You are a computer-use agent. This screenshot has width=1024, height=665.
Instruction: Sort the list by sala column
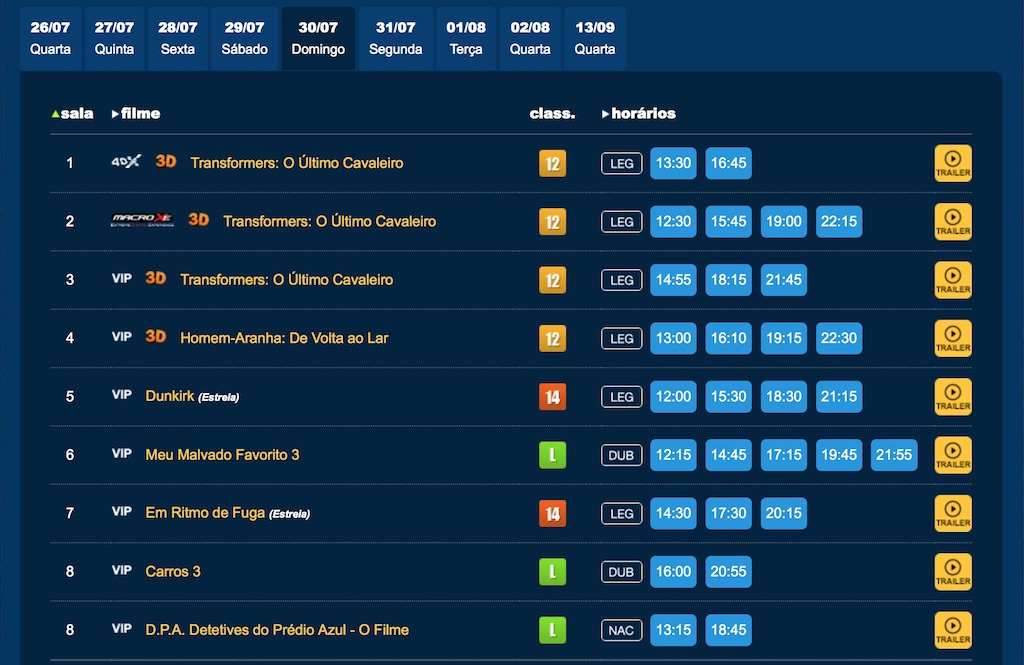72,114
